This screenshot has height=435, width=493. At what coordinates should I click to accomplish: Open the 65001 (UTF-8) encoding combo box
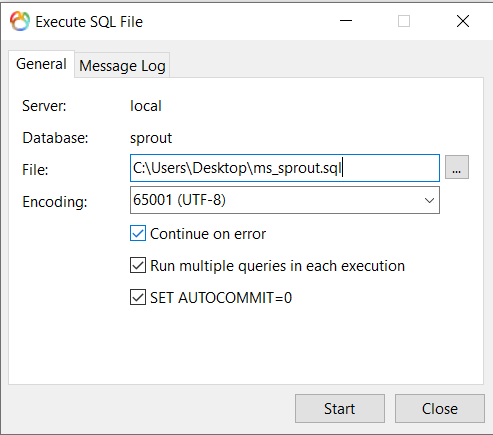tap(285, 200)
